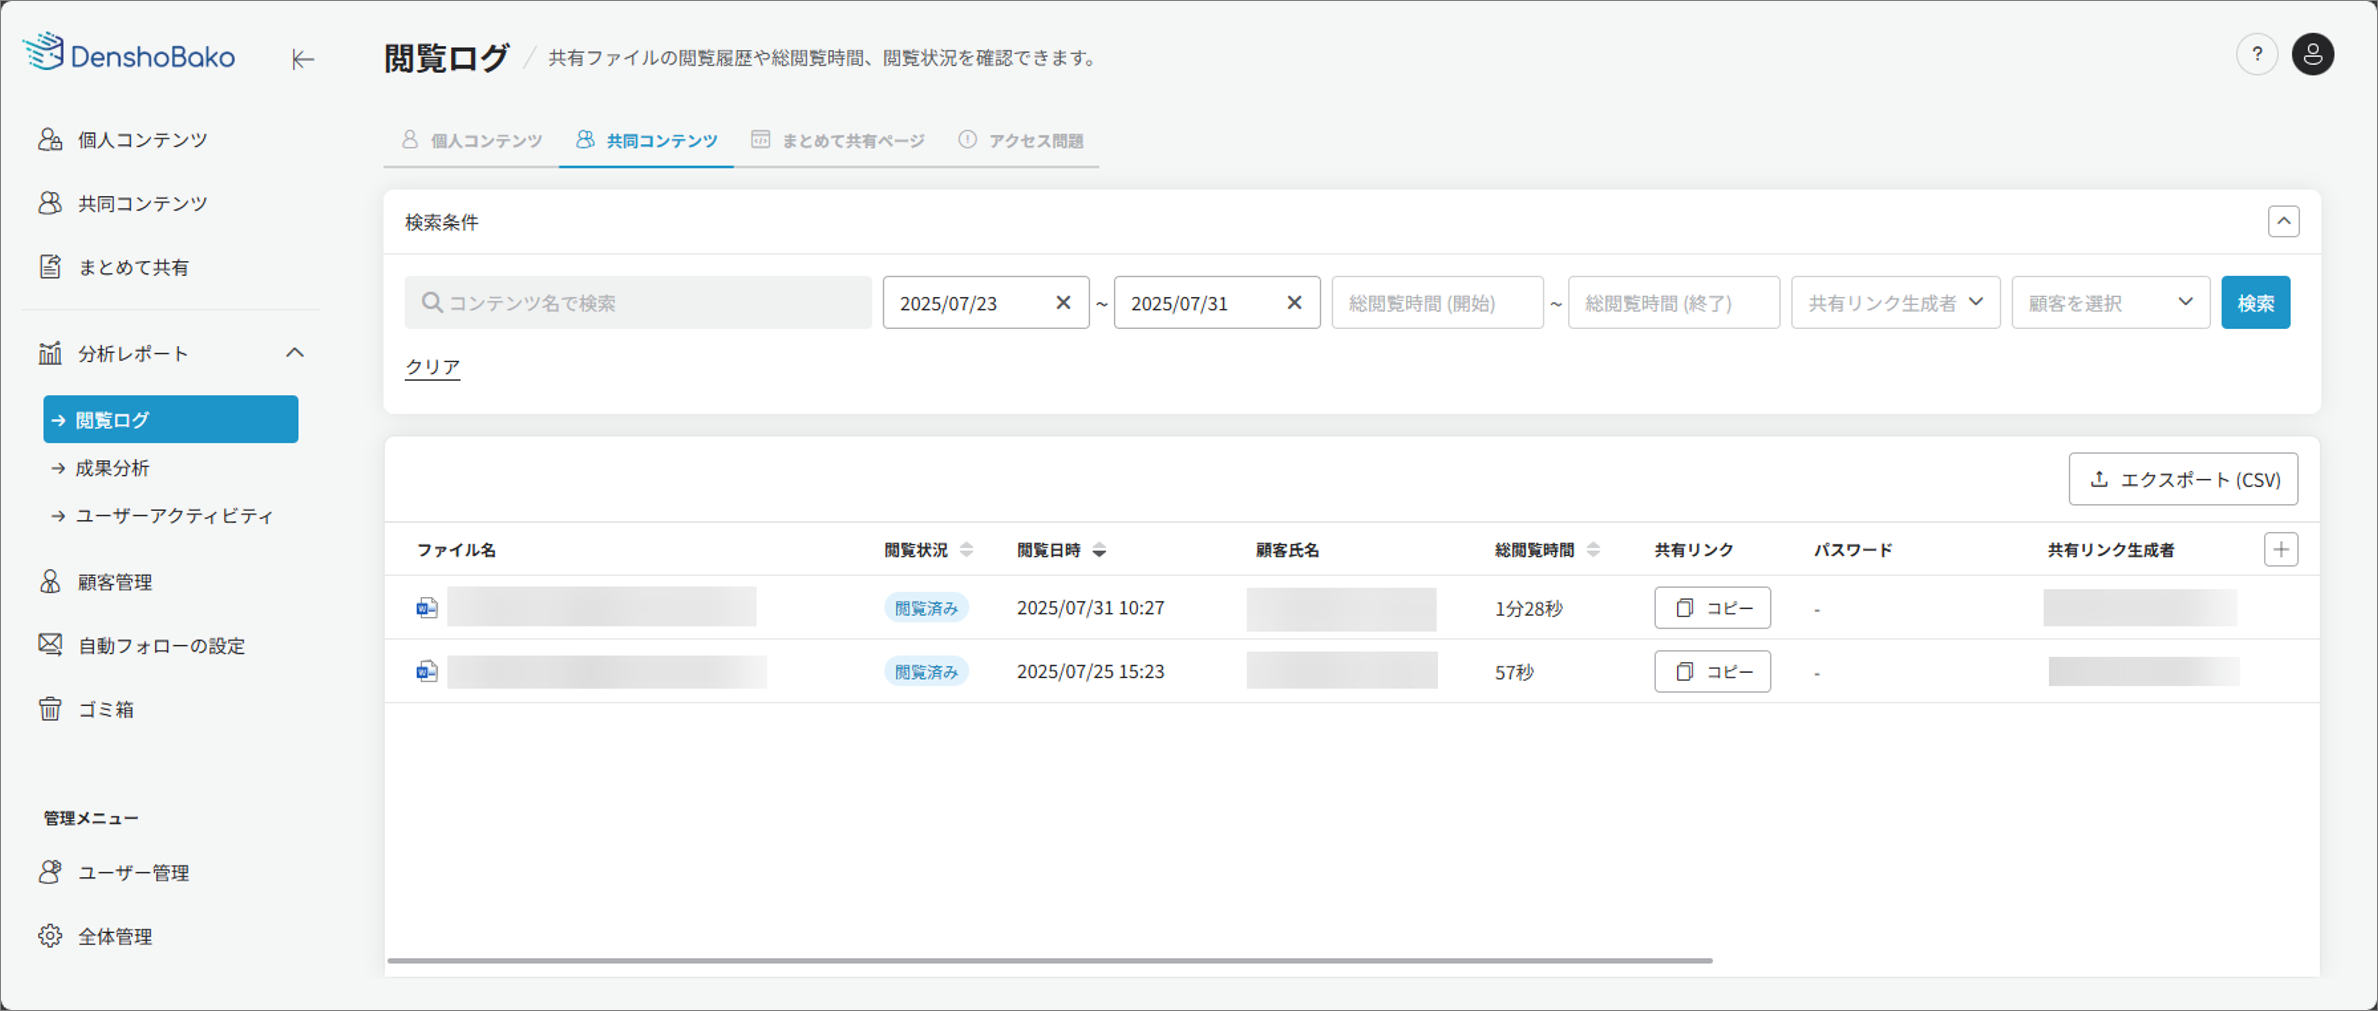Open ゴミ箱 trash in the sidebar
Image resolution: width=2378 pixels, height=1011 pixels.
105,709
